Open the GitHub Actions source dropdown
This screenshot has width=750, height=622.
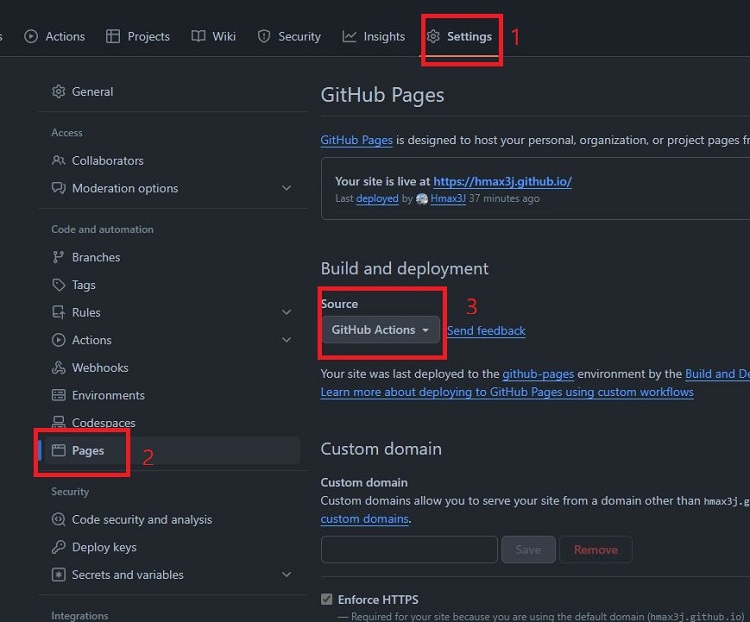(x=380, y=330)
